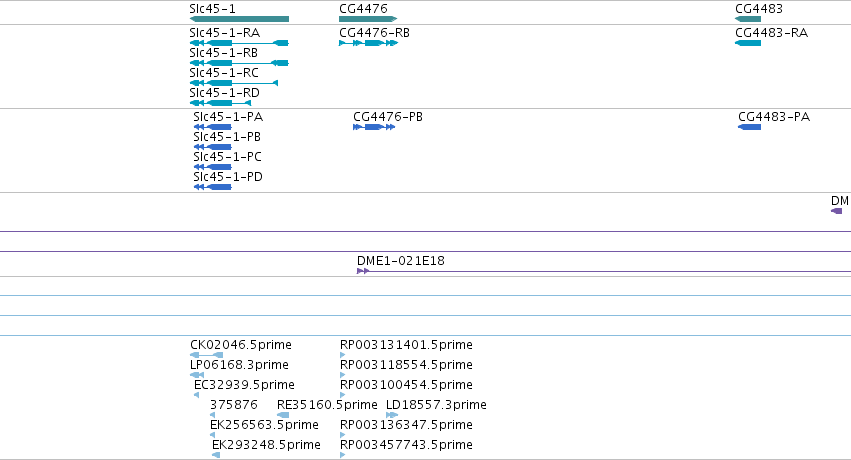Click the RP003457743.5prime EST glyph
851x460 pixels.
point(342,455)
